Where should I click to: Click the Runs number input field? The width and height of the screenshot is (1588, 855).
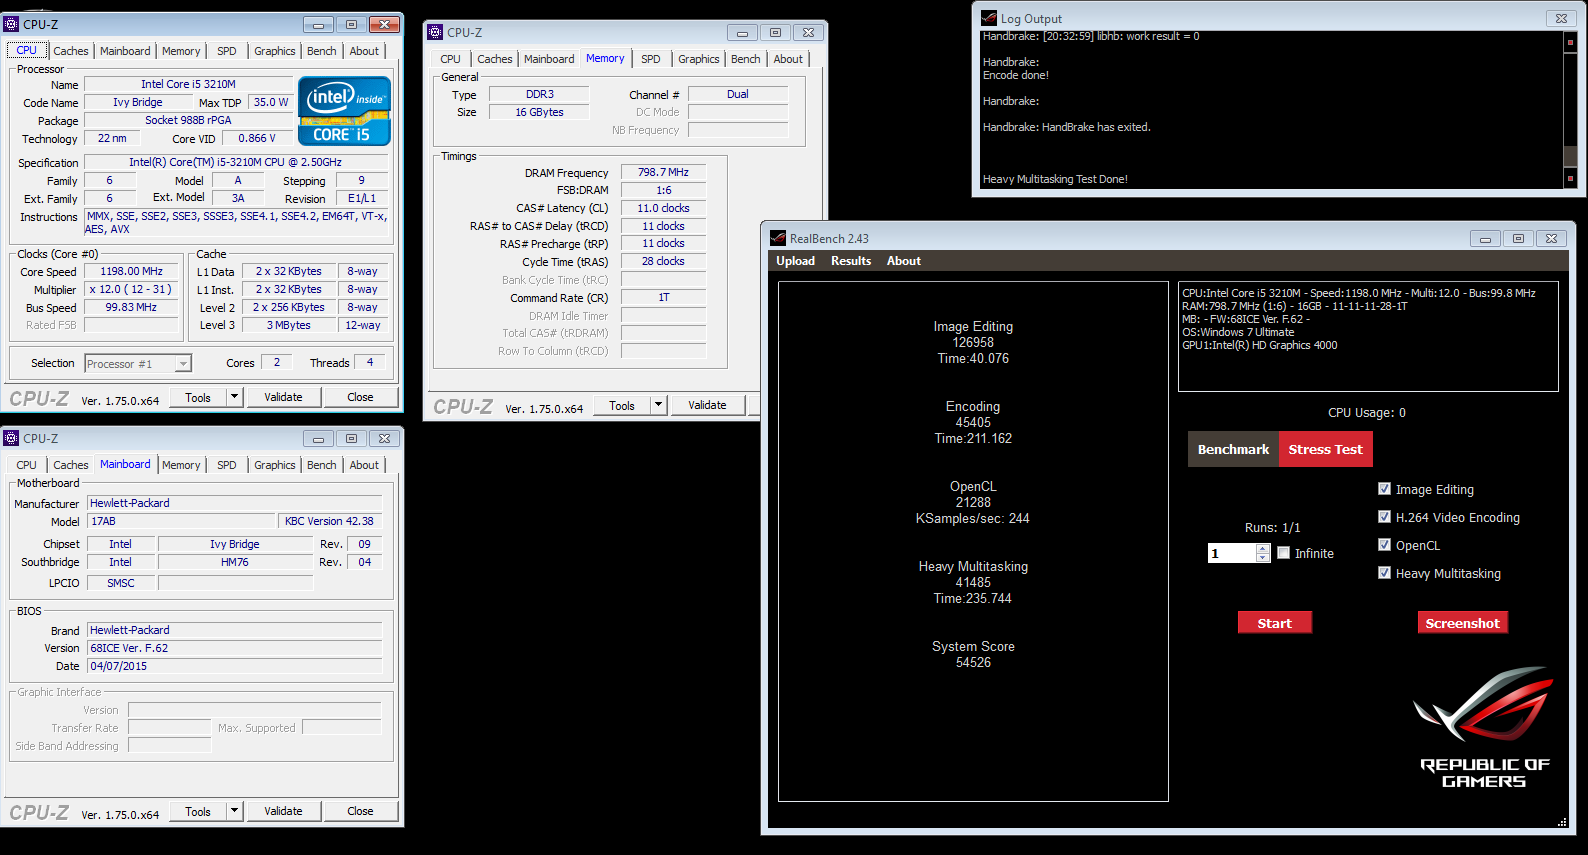1232,553
